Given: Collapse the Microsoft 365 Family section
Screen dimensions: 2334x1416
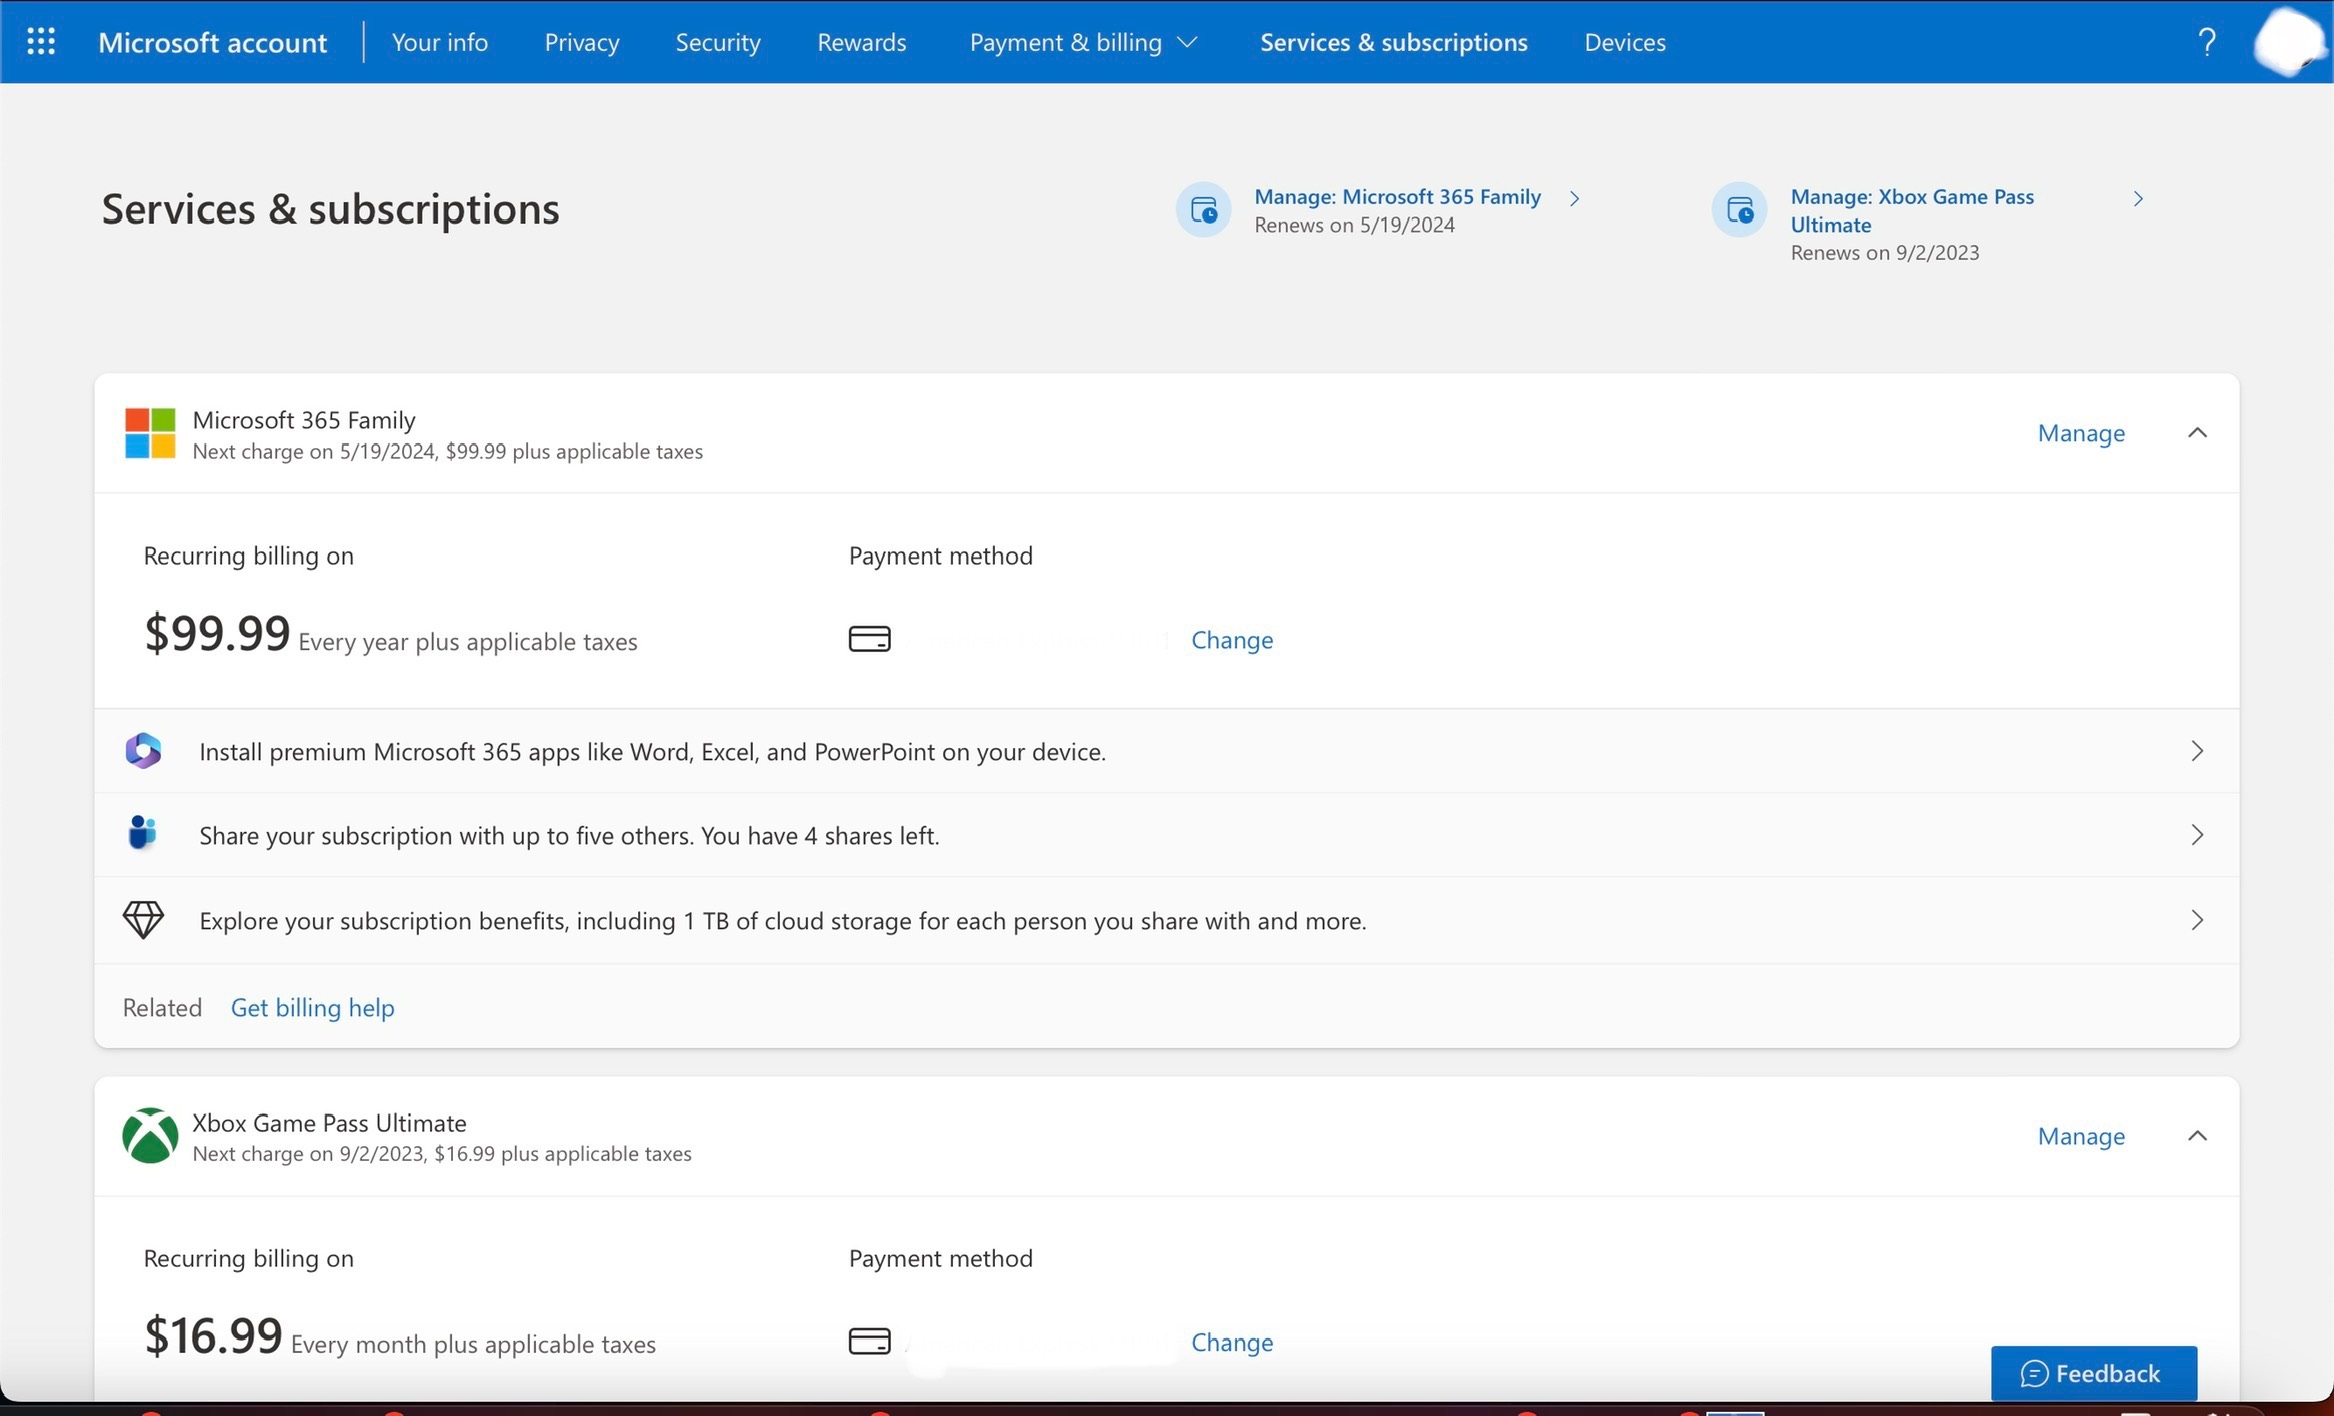Looking at the screenshot, I should click(2197, 433).
